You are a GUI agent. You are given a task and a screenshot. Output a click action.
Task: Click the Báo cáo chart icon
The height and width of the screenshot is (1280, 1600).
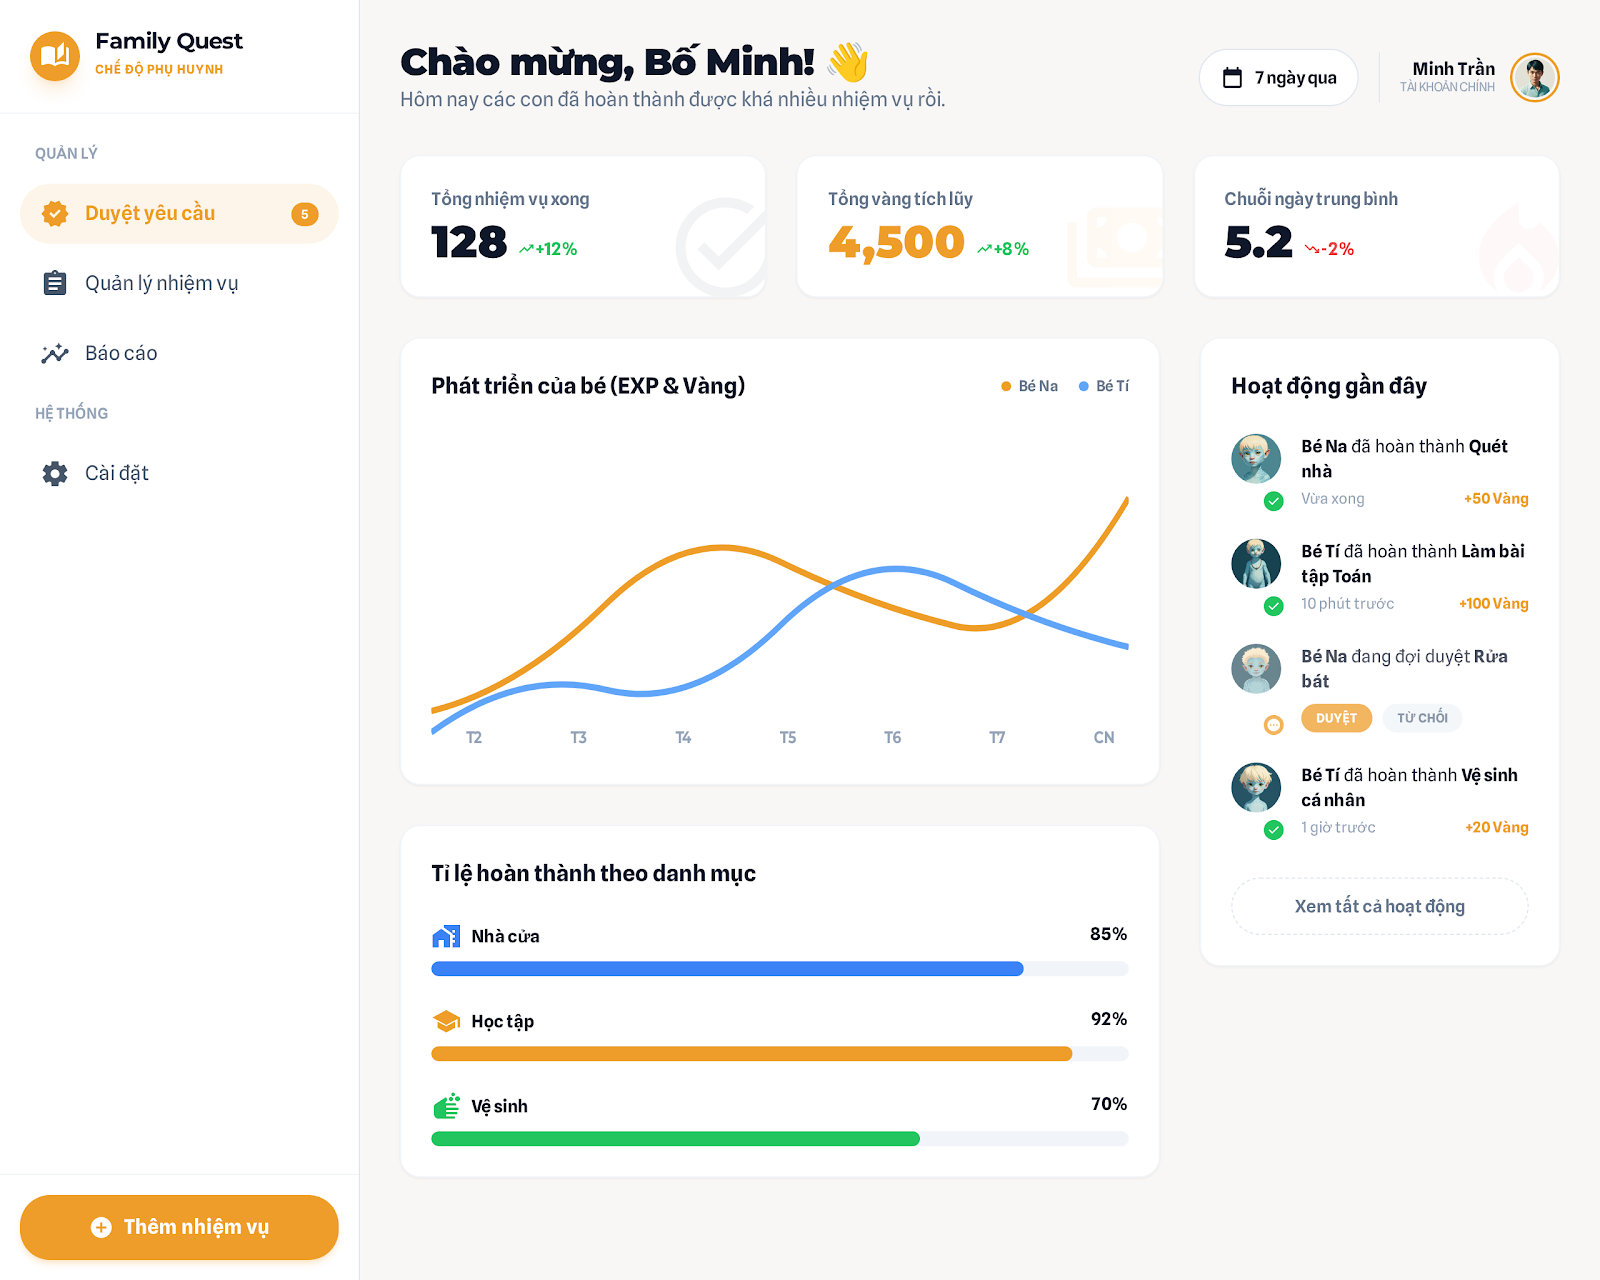[55, 353]
